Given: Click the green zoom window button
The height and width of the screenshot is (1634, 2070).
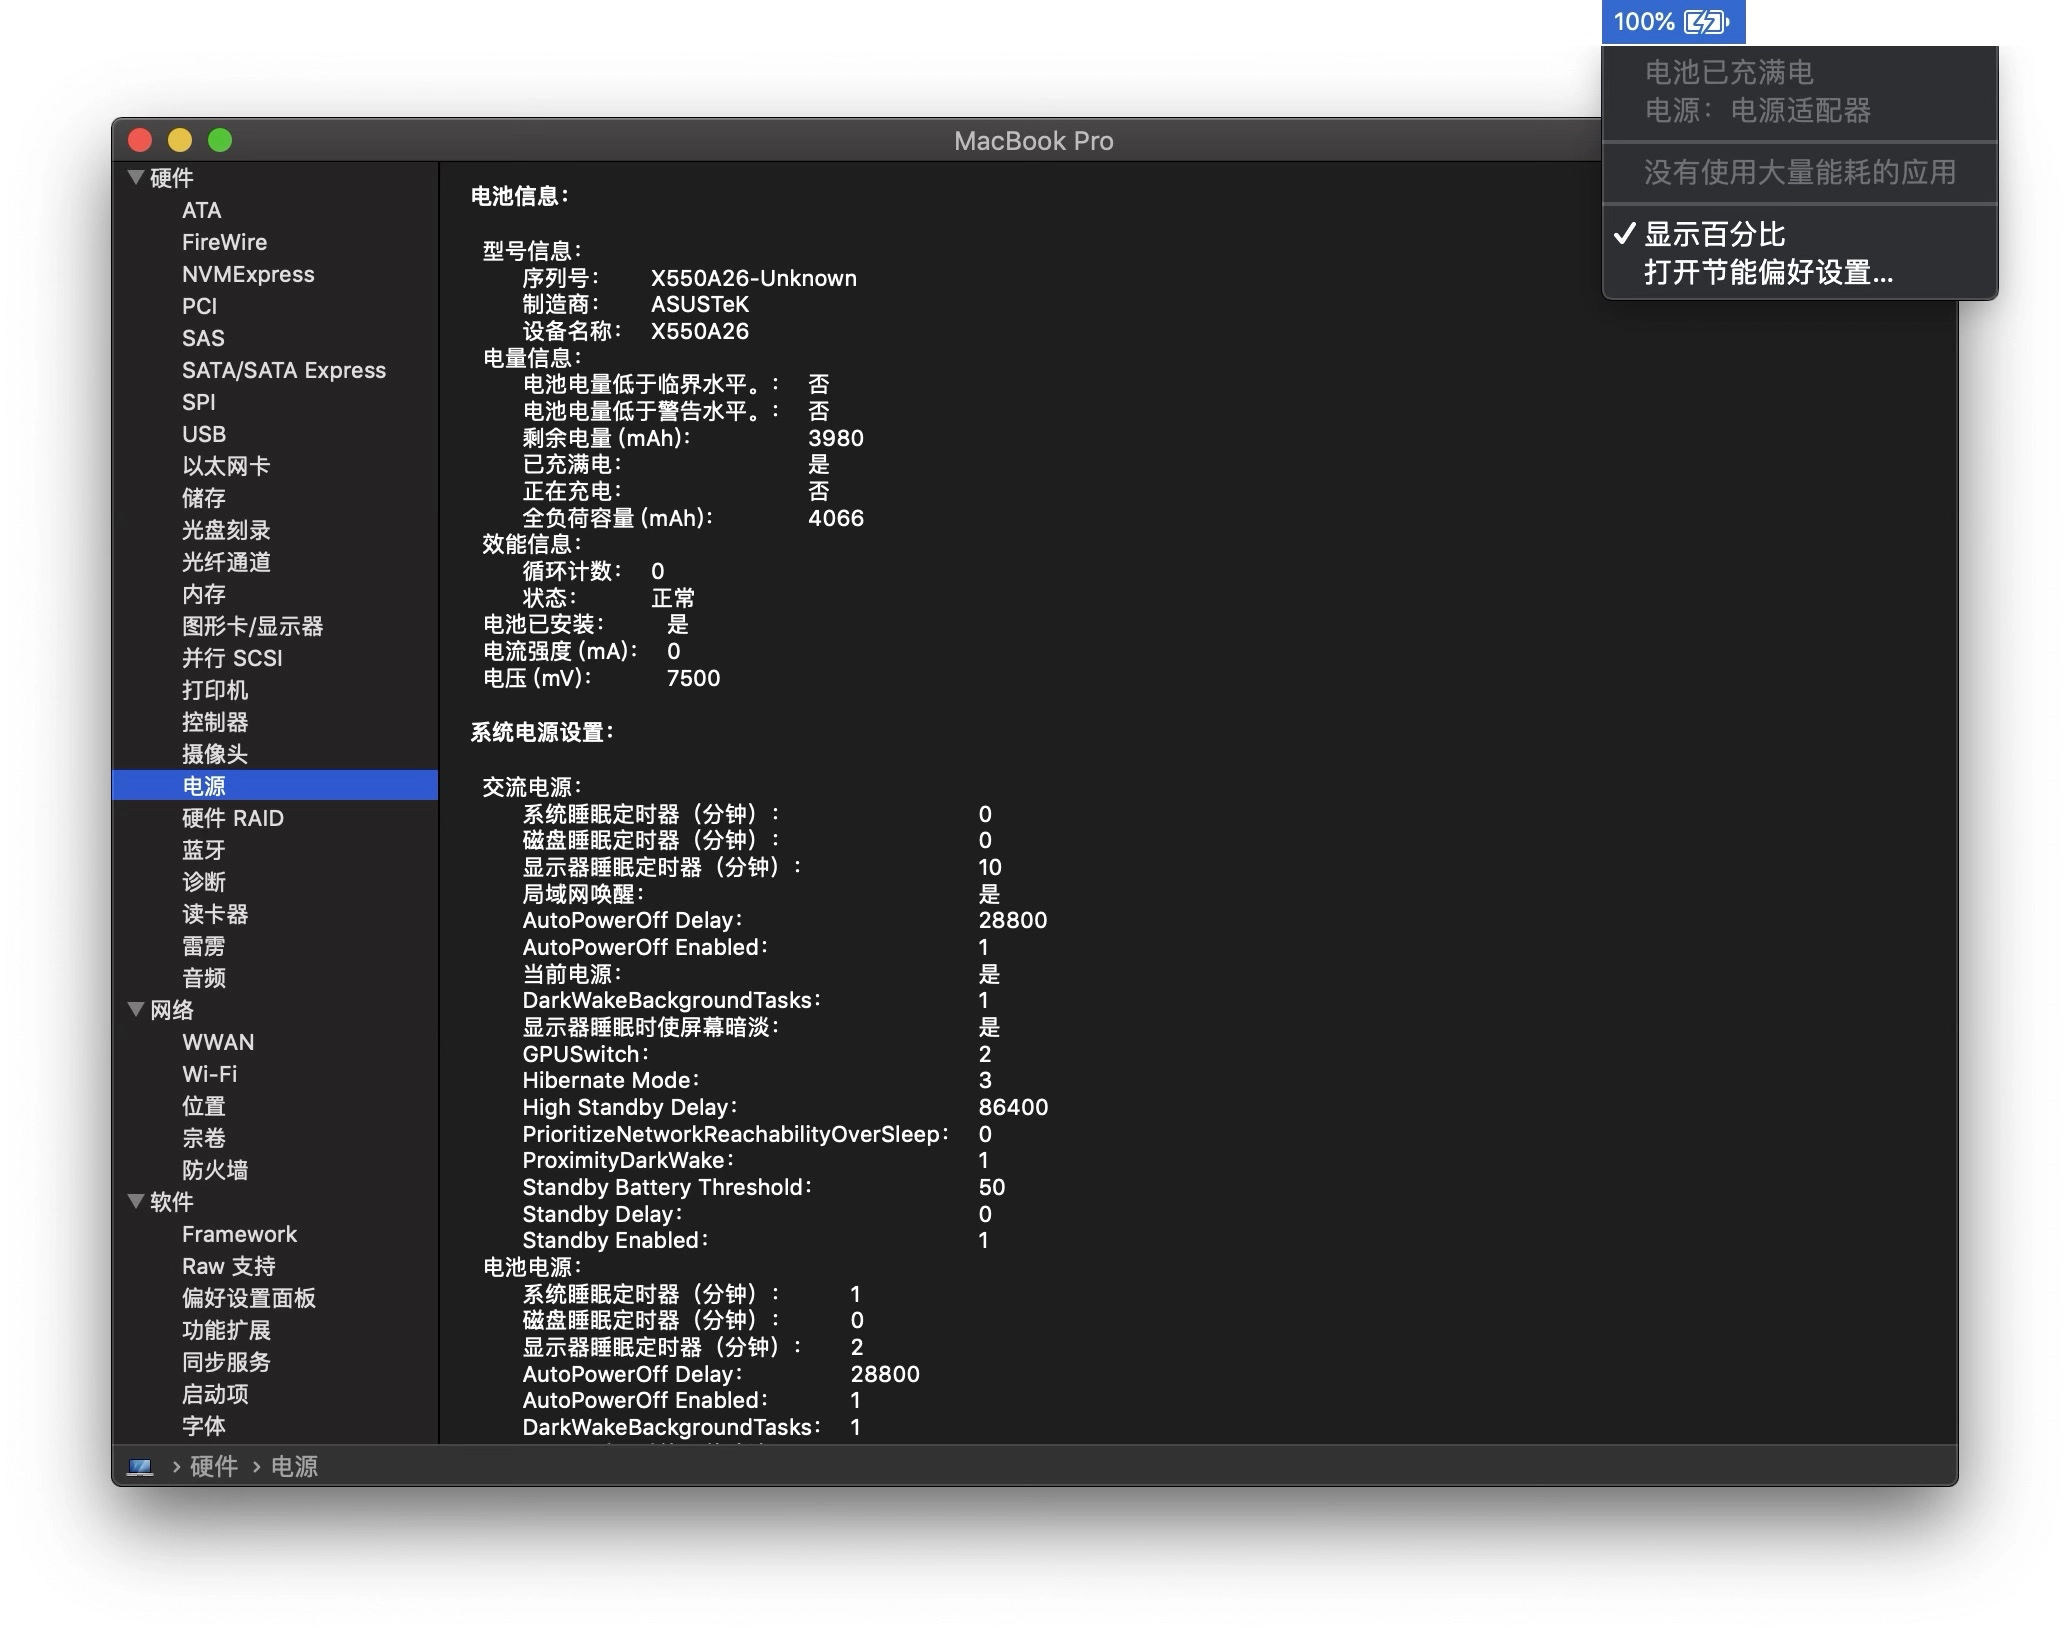Looking at the screenshot, I should coord(220,140).
